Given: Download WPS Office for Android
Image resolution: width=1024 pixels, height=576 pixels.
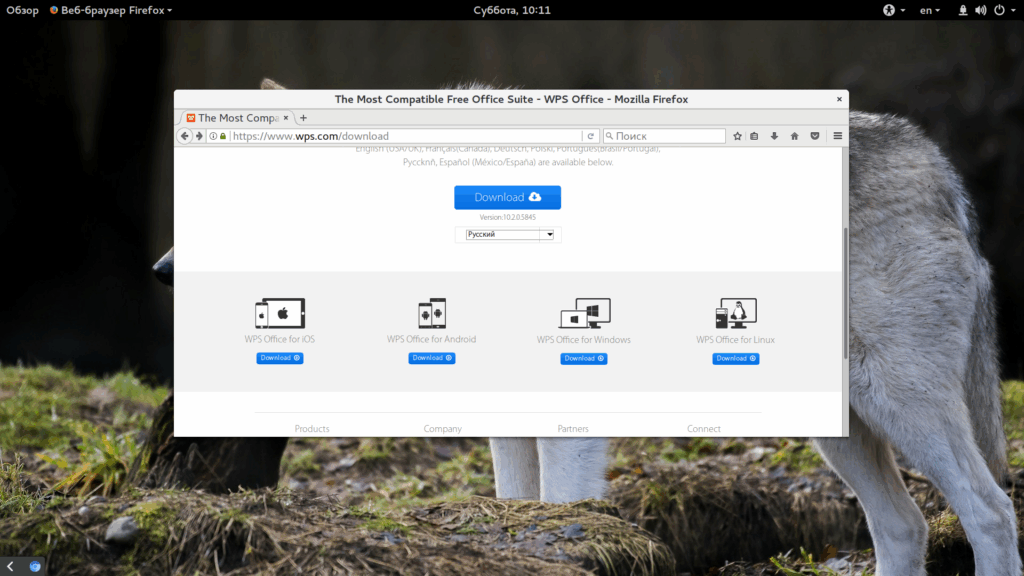Looking at the screenshot, I should tap(432, 358).
